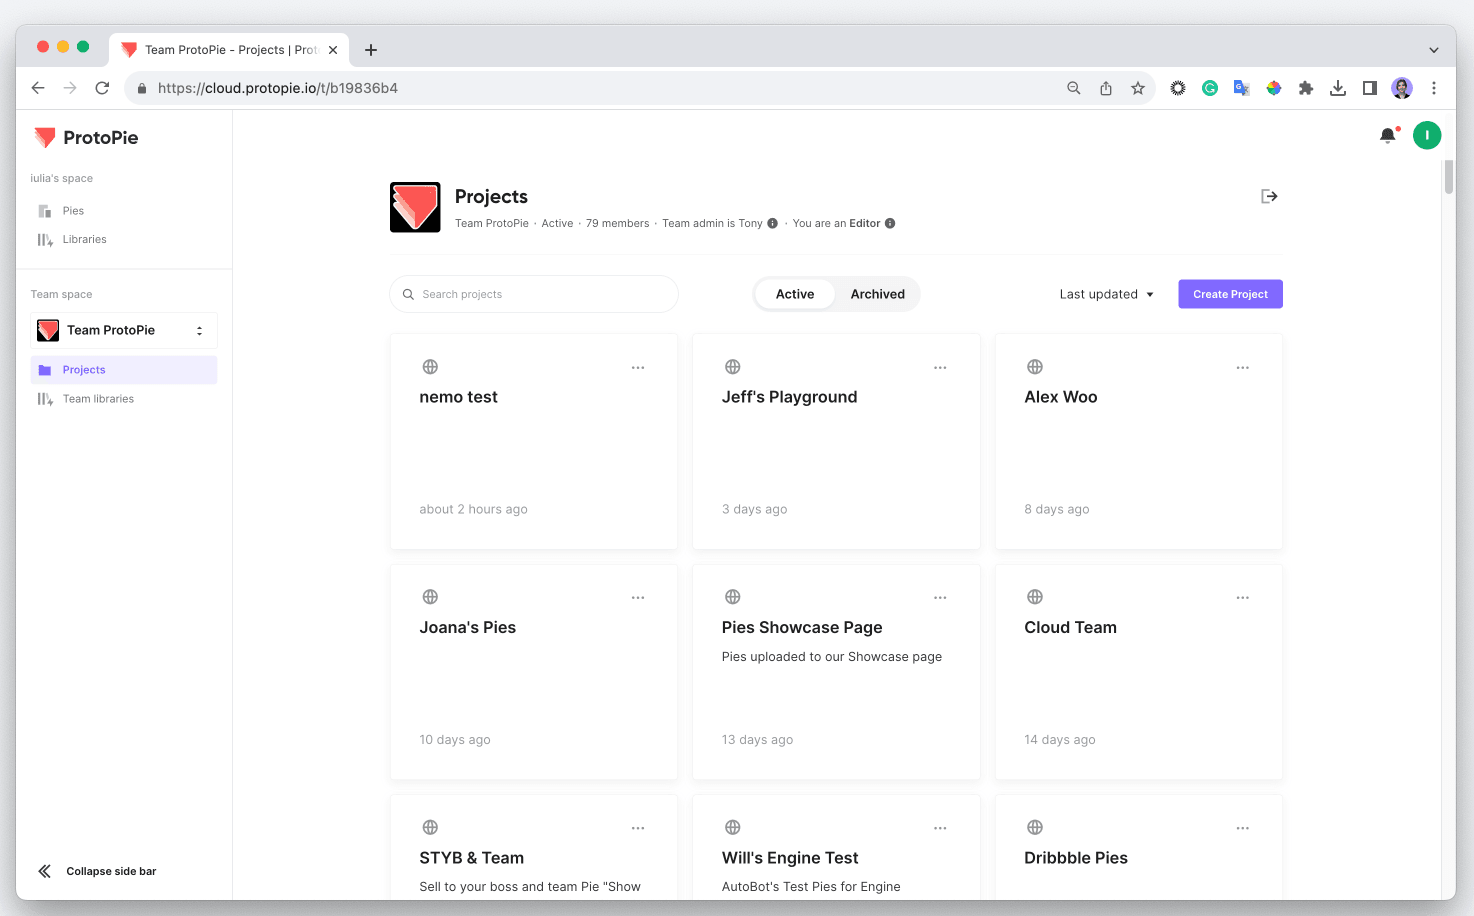Click the Team ProtoPie project logo thumbnail

pos(415,207)
